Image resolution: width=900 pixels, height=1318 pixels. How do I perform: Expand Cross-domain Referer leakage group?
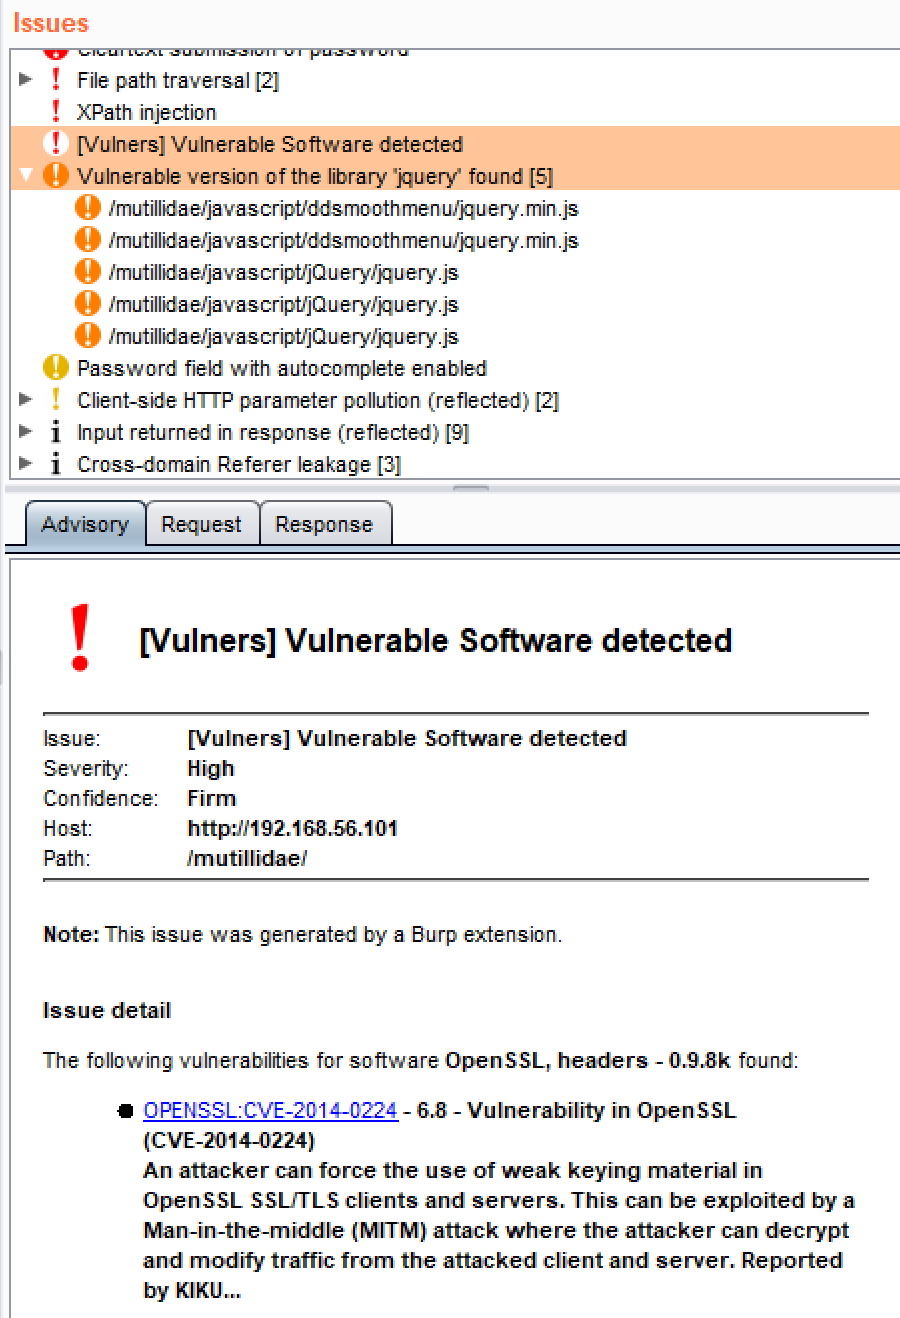pos(26,464)
